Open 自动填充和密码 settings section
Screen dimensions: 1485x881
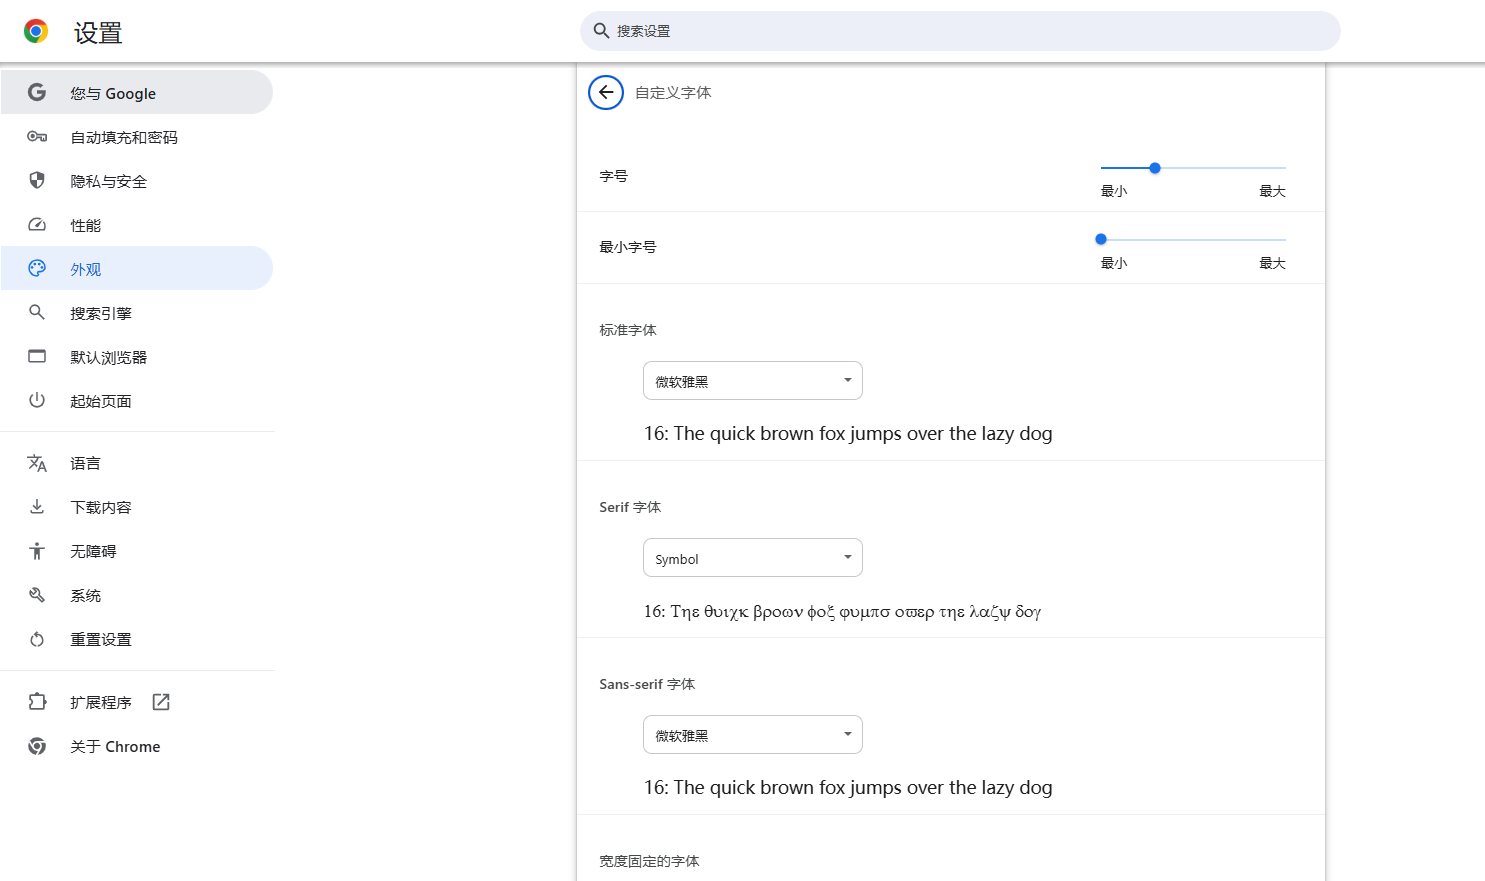tap(137, 137)
